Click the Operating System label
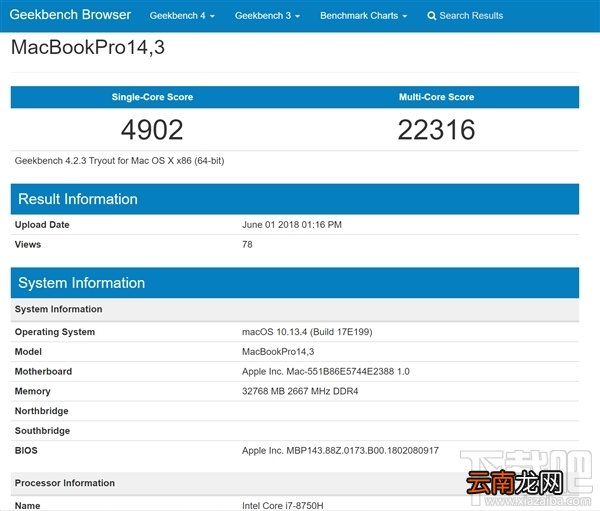Screen dimensions: 600x511 point(55,332)
